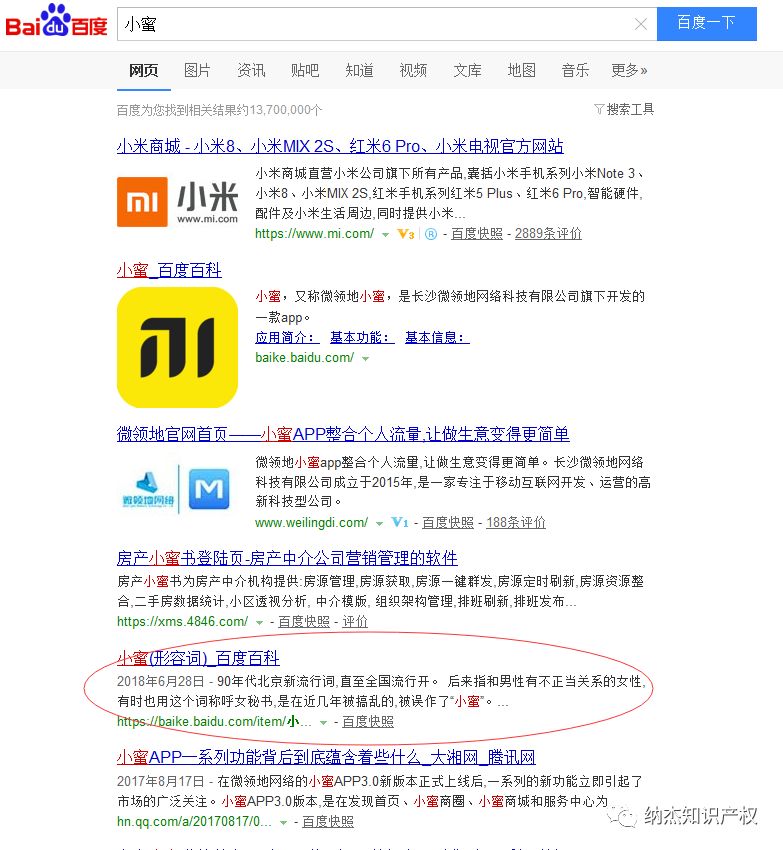The image size is (783, 850).
Task: Click the yellow 小蜜 app logo thumbnail
Action: pos(177,347)
